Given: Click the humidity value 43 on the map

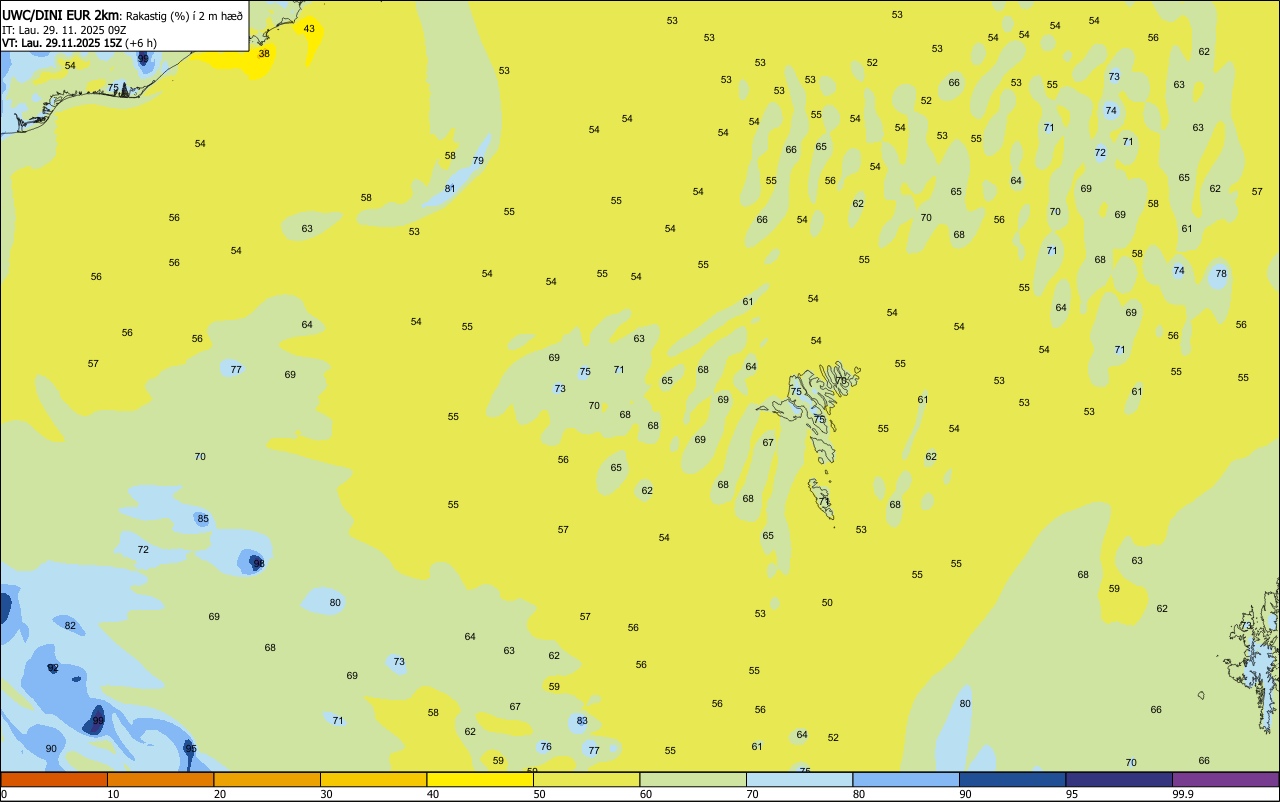Looking at the screenshot, I should click(309, 29).
